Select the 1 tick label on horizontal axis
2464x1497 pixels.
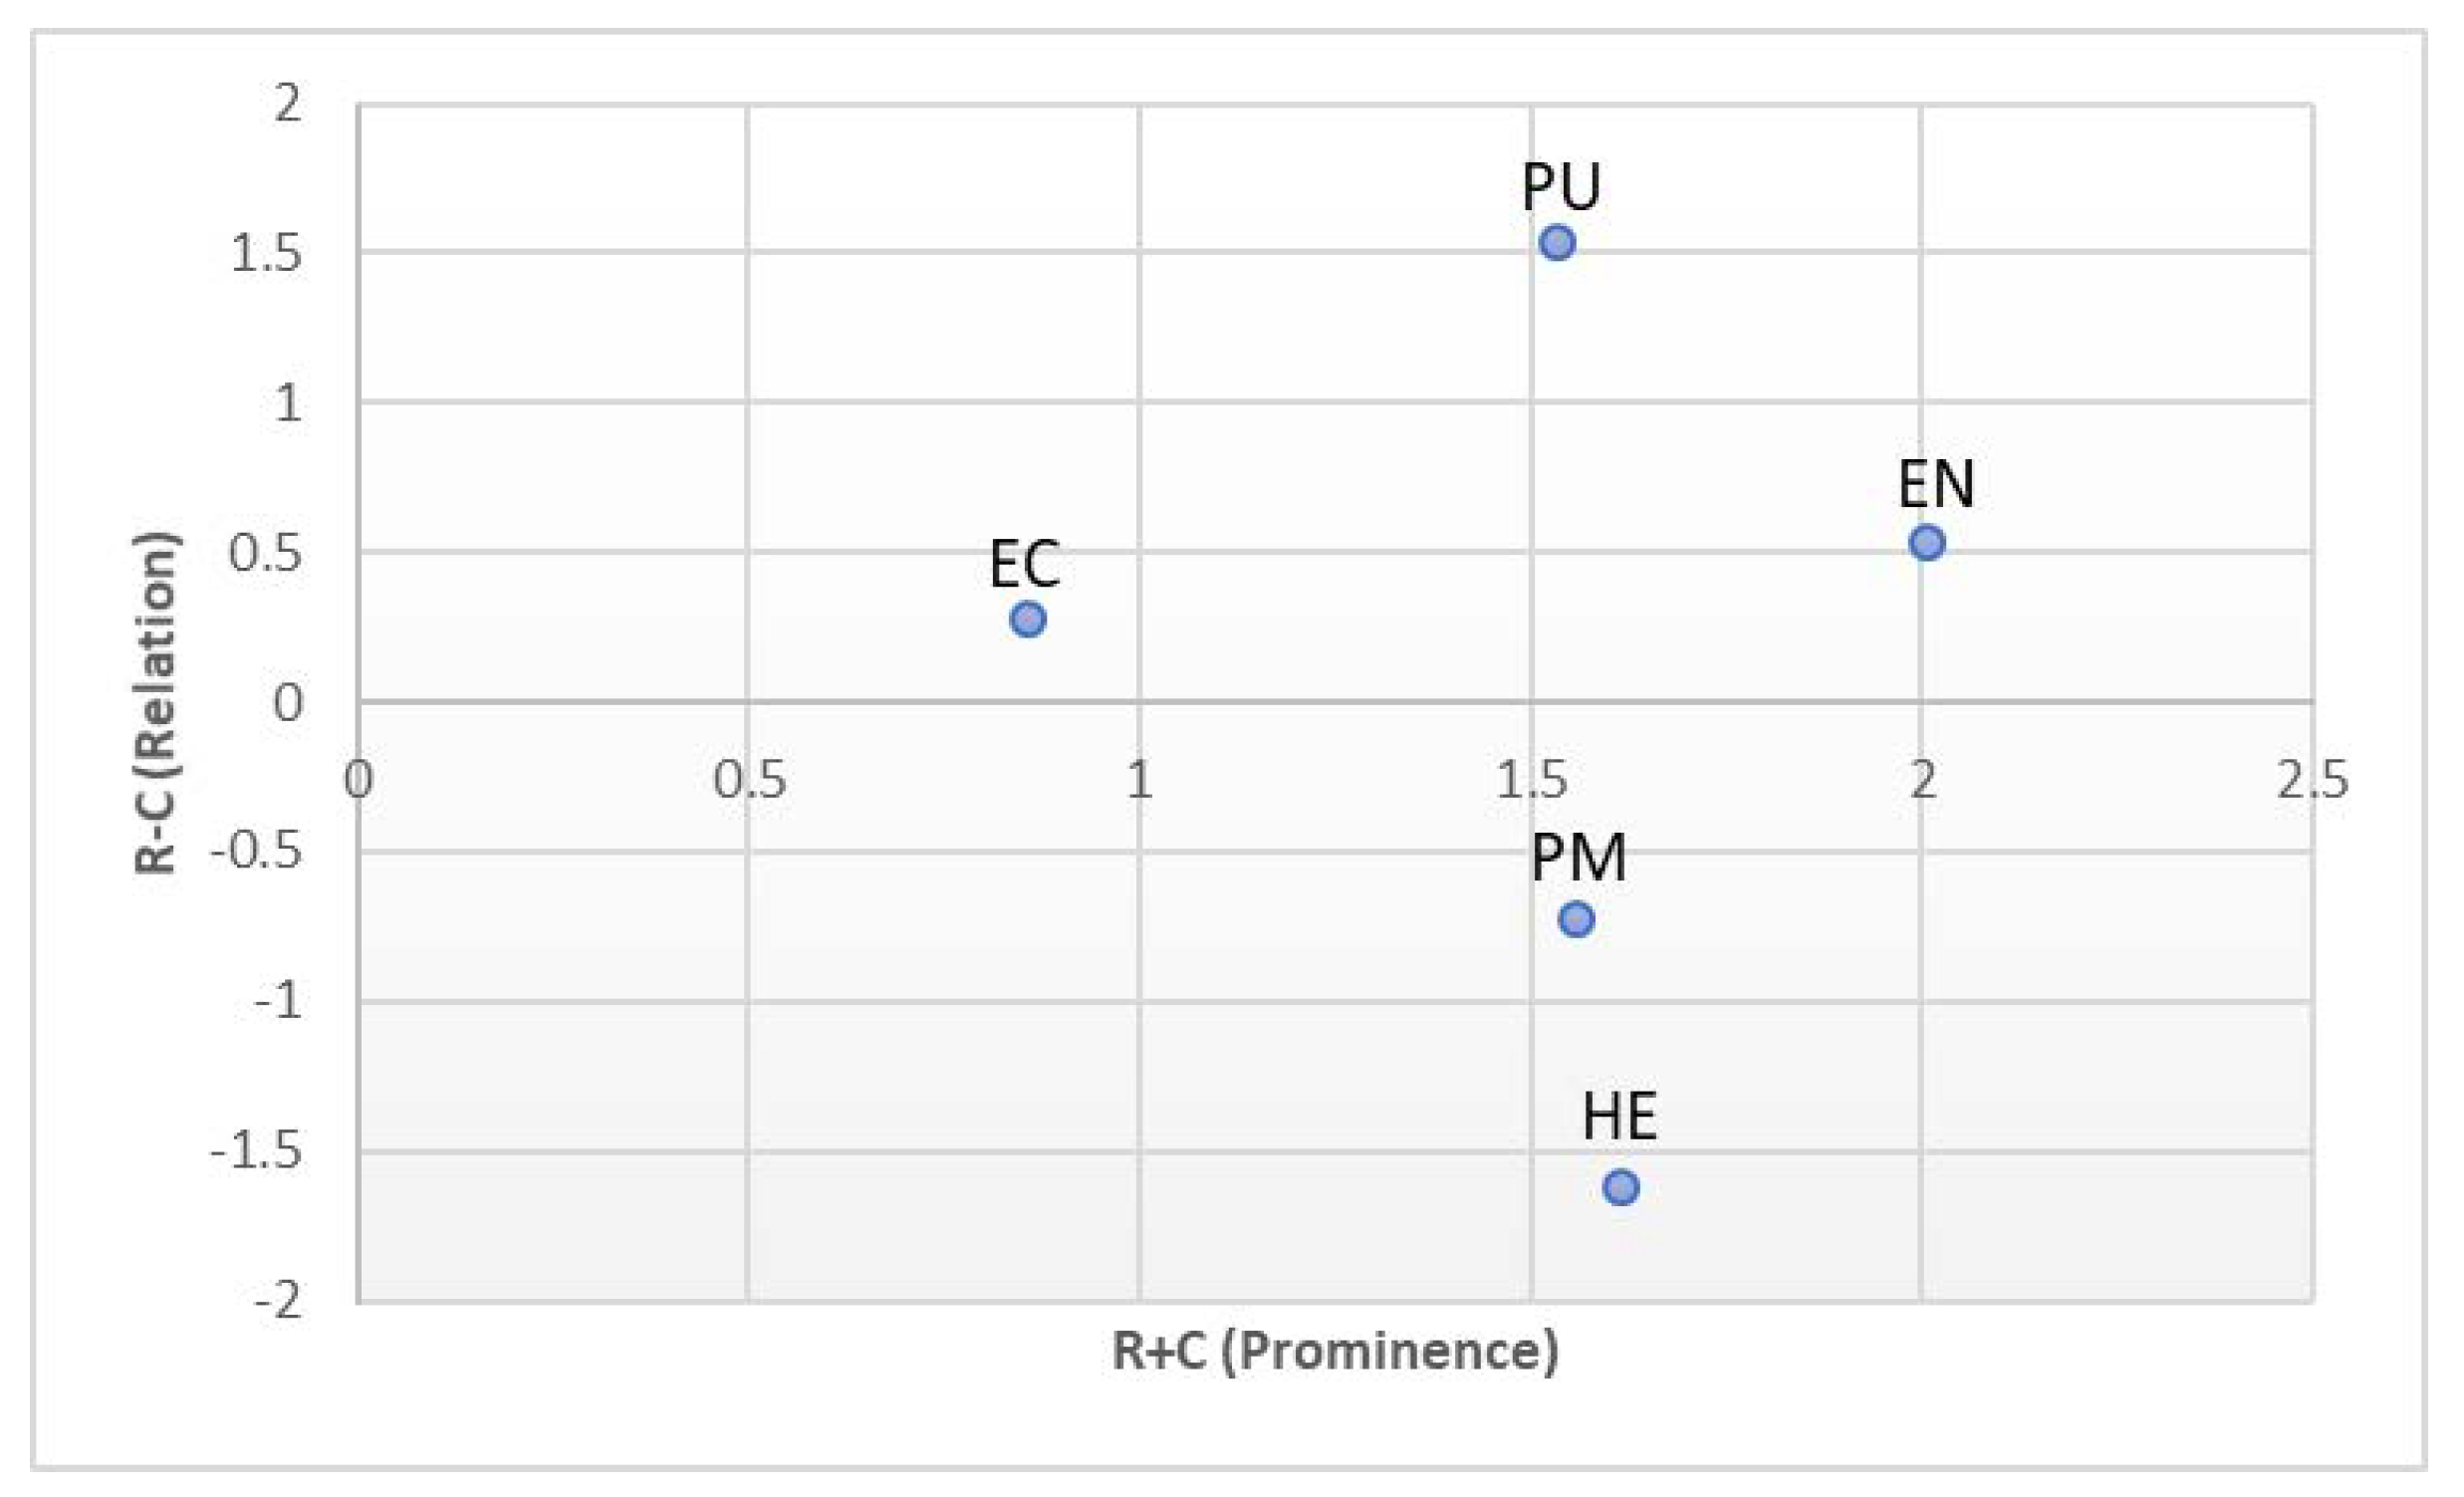click(x=1140, y=780)
